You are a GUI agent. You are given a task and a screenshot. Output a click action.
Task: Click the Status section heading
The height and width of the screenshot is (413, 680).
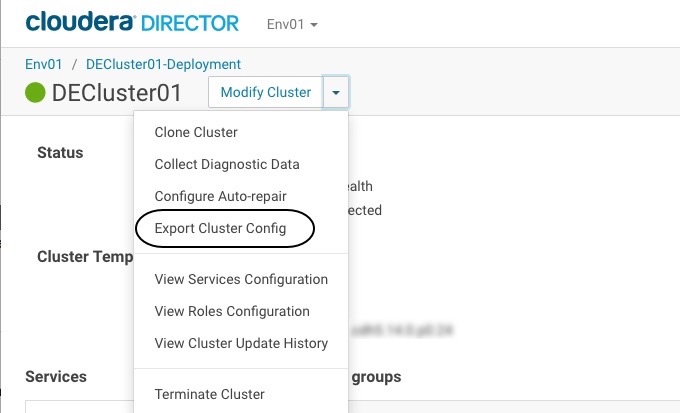click(60, 153)
